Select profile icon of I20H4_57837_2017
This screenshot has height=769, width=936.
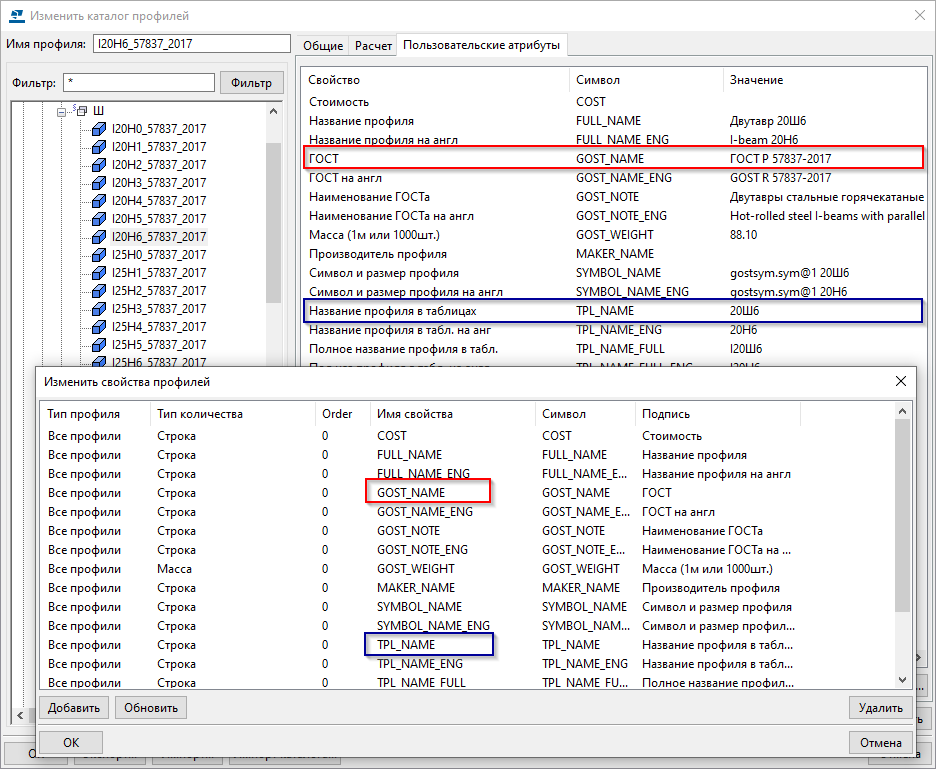point(99,201)
